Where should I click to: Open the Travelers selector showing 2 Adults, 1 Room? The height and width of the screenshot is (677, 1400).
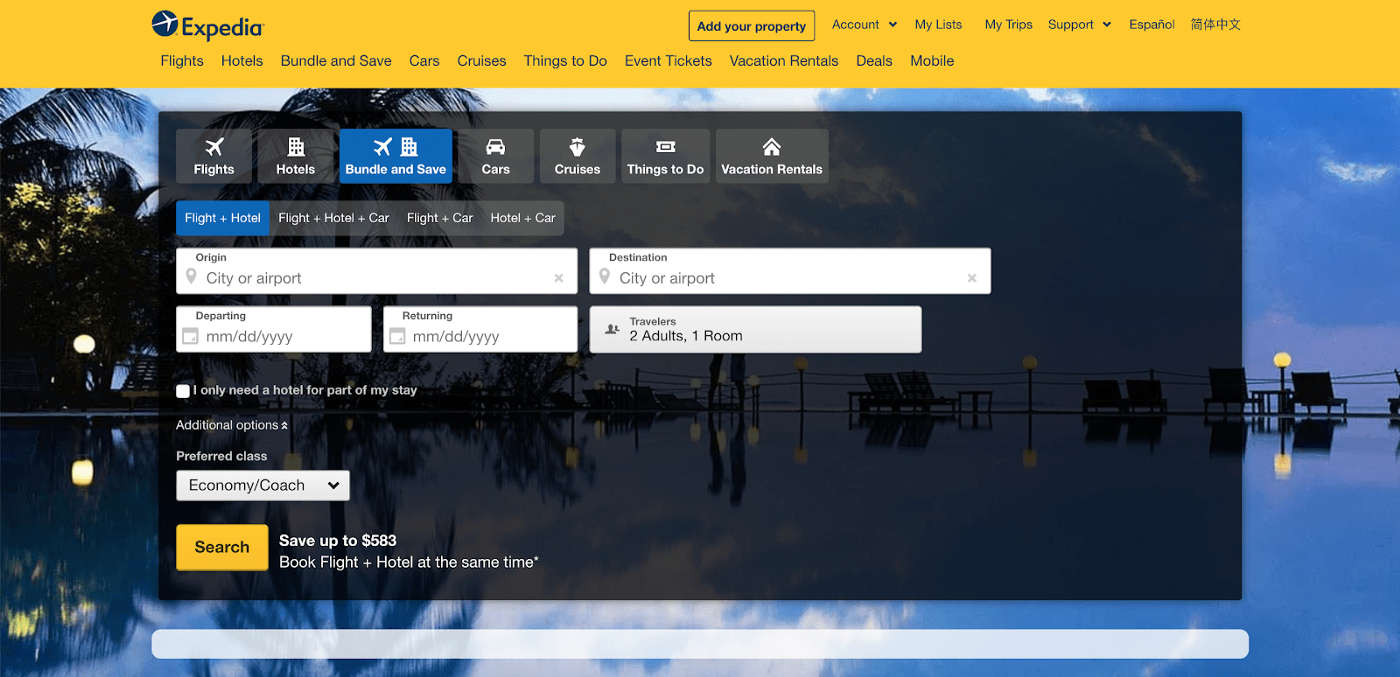tap(755, 329)
